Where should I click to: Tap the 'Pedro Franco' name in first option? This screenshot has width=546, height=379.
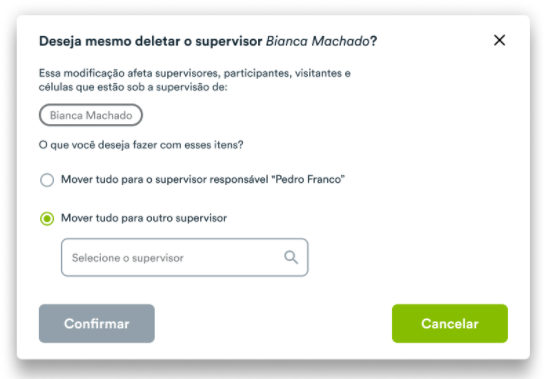click(x=308, y=179)
